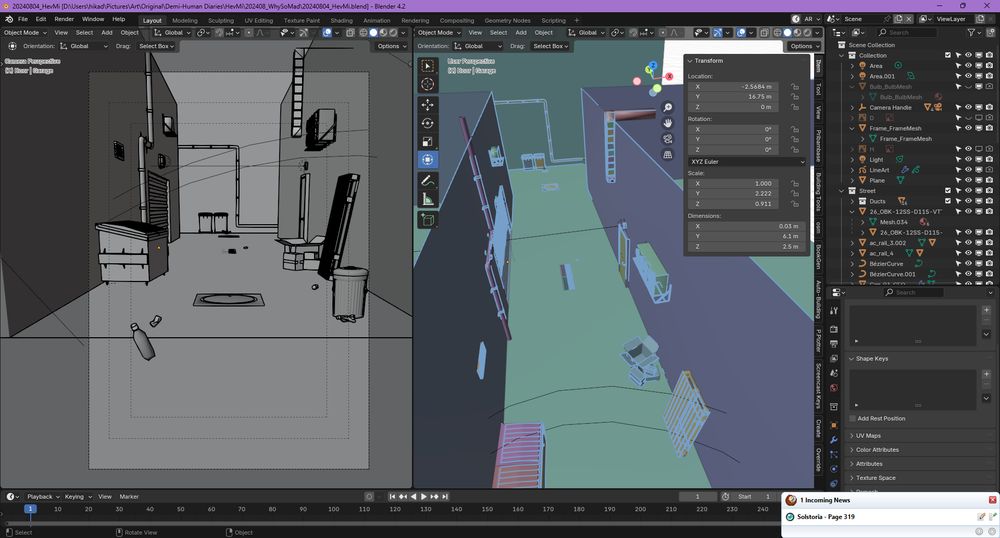Open left viewport Orientation Global dropdown
This screenshot has width=1000, height=538.
point(84,46)
